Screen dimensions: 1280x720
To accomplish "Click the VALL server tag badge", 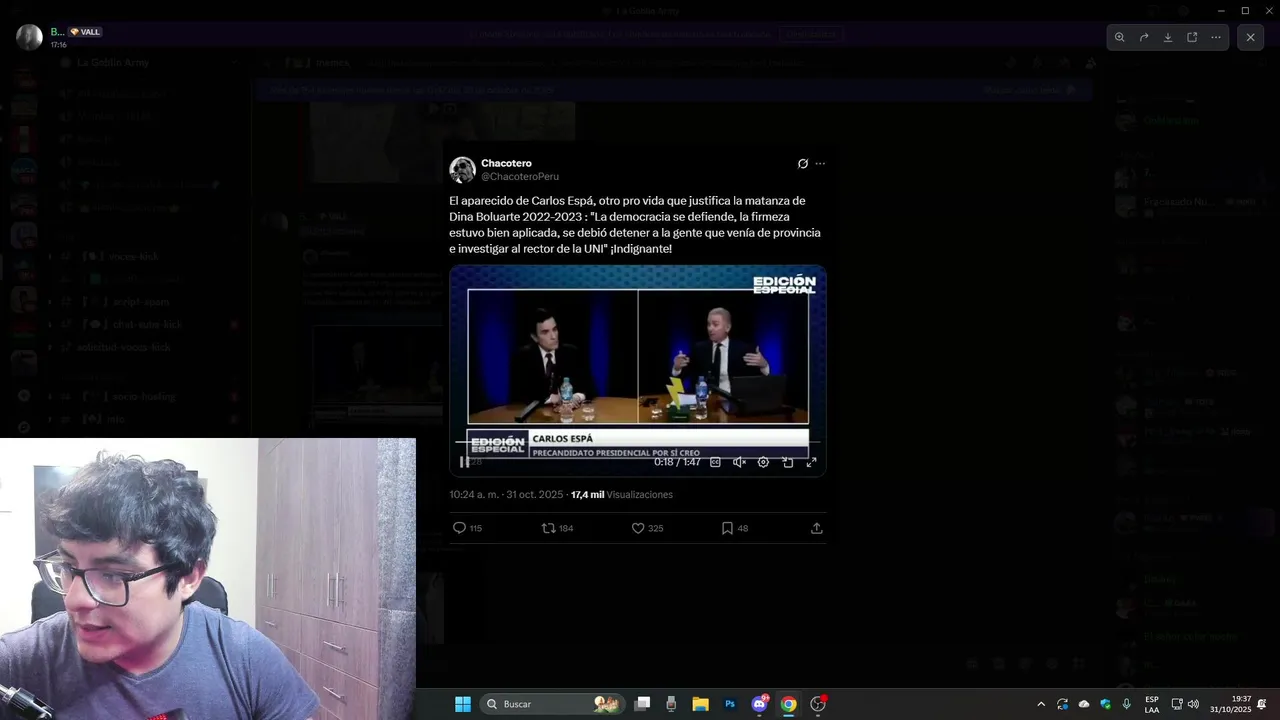I will point(85,32).
